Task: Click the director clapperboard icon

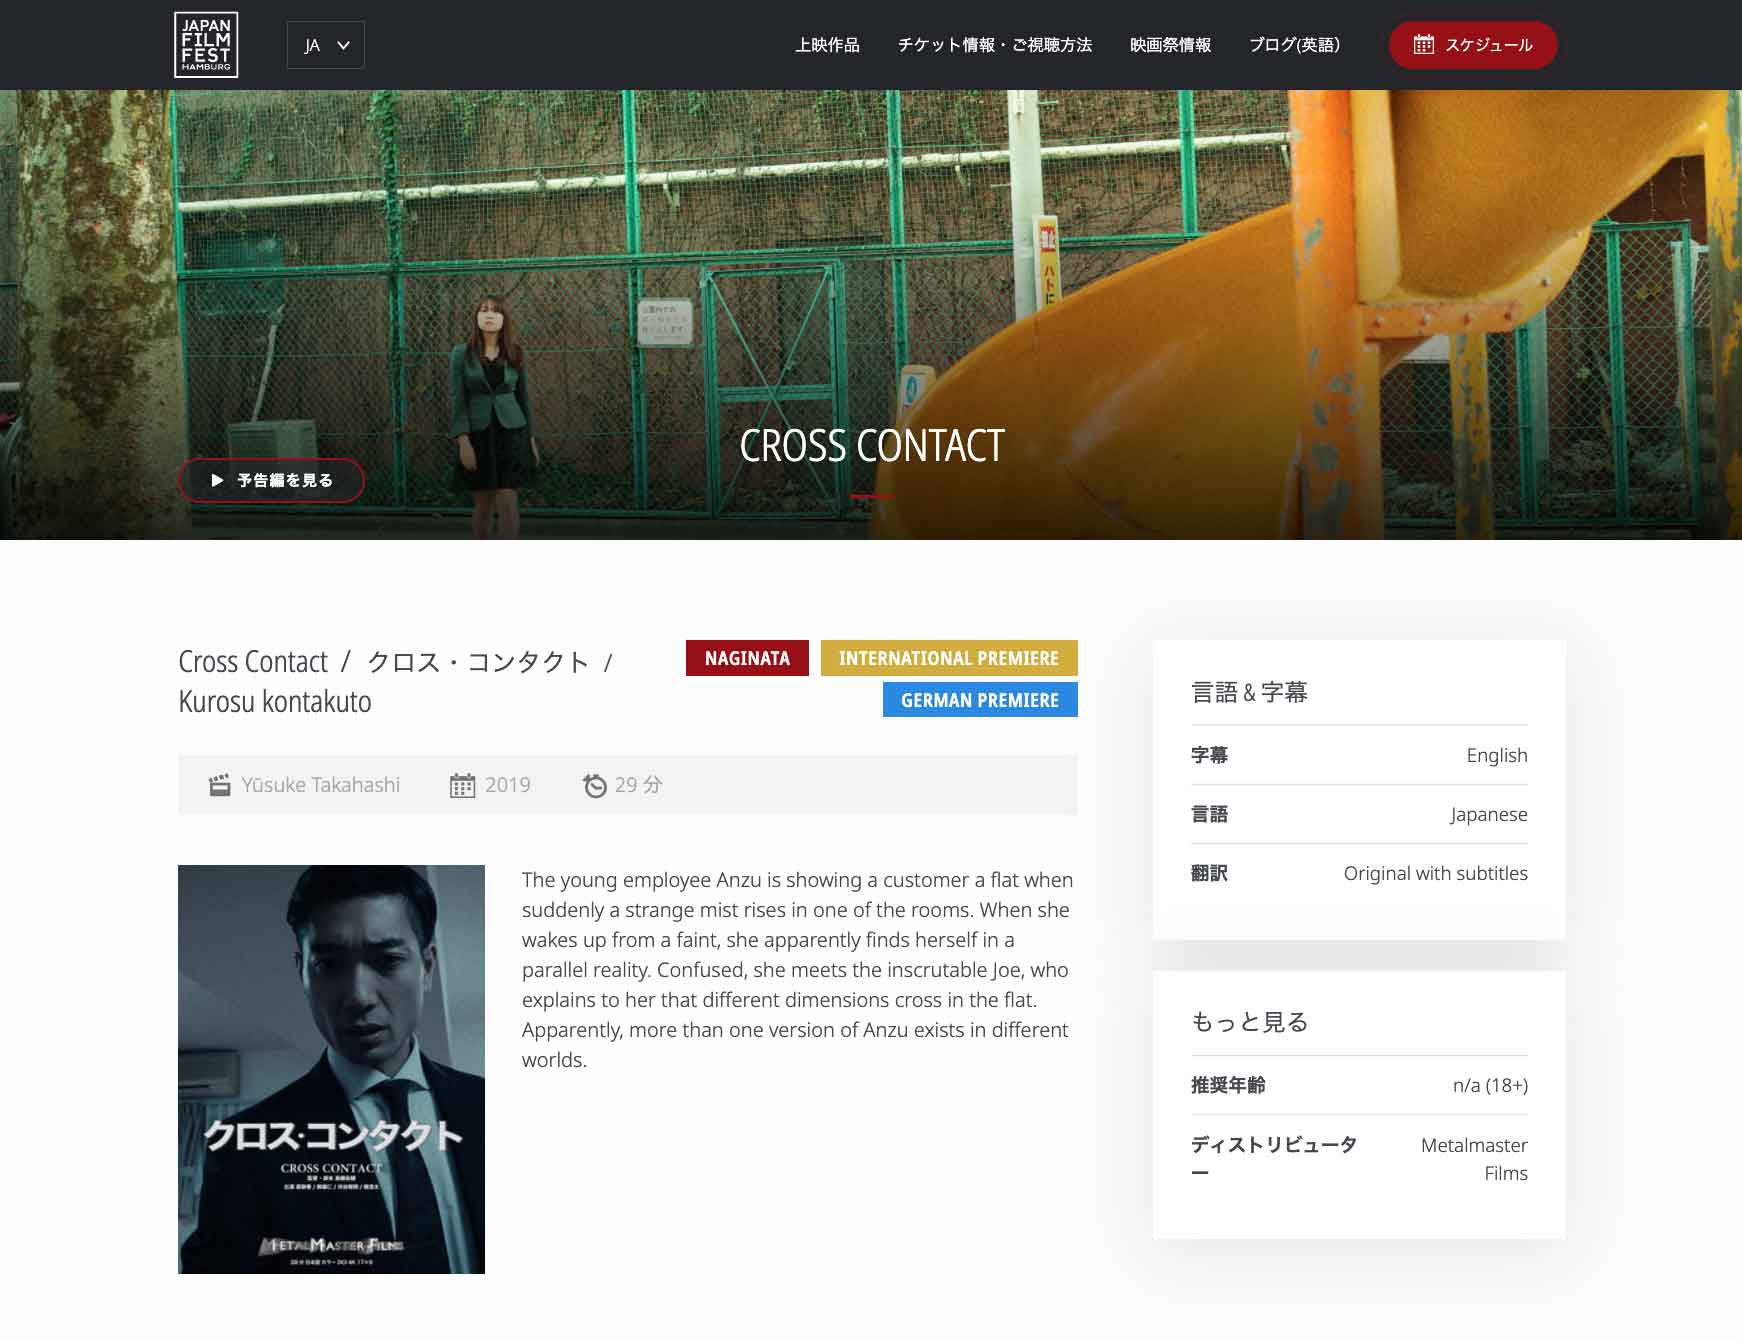Action: pos(220,785)
